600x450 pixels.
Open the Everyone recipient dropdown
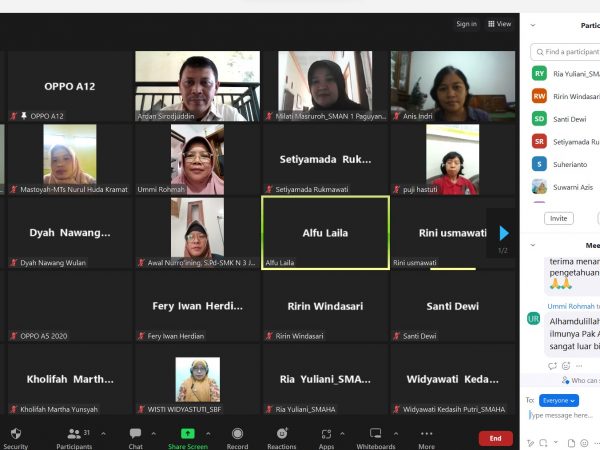pyautogui.click(x=559, y=401)
